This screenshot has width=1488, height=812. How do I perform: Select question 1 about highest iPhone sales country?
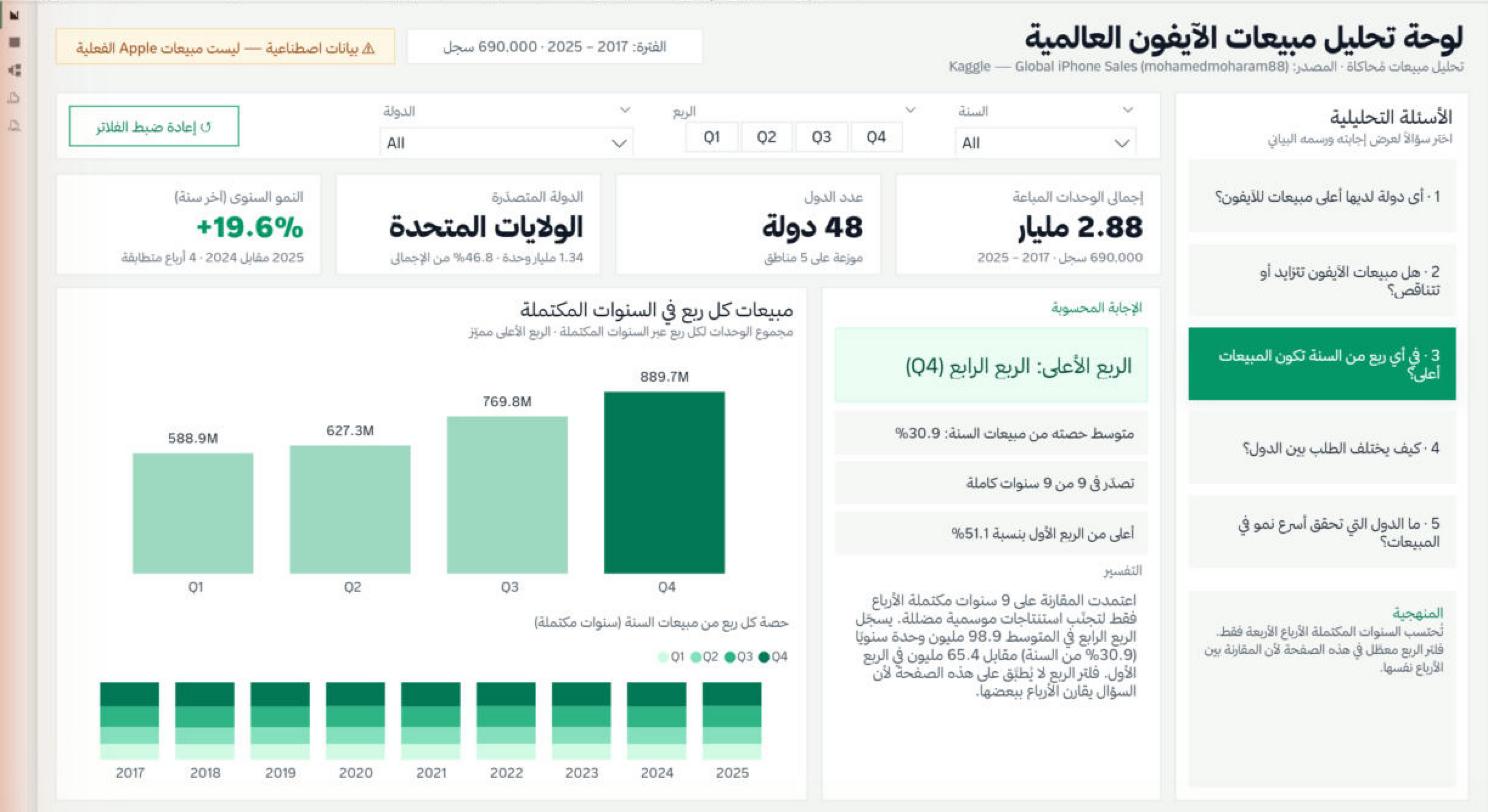(1322, 196)
